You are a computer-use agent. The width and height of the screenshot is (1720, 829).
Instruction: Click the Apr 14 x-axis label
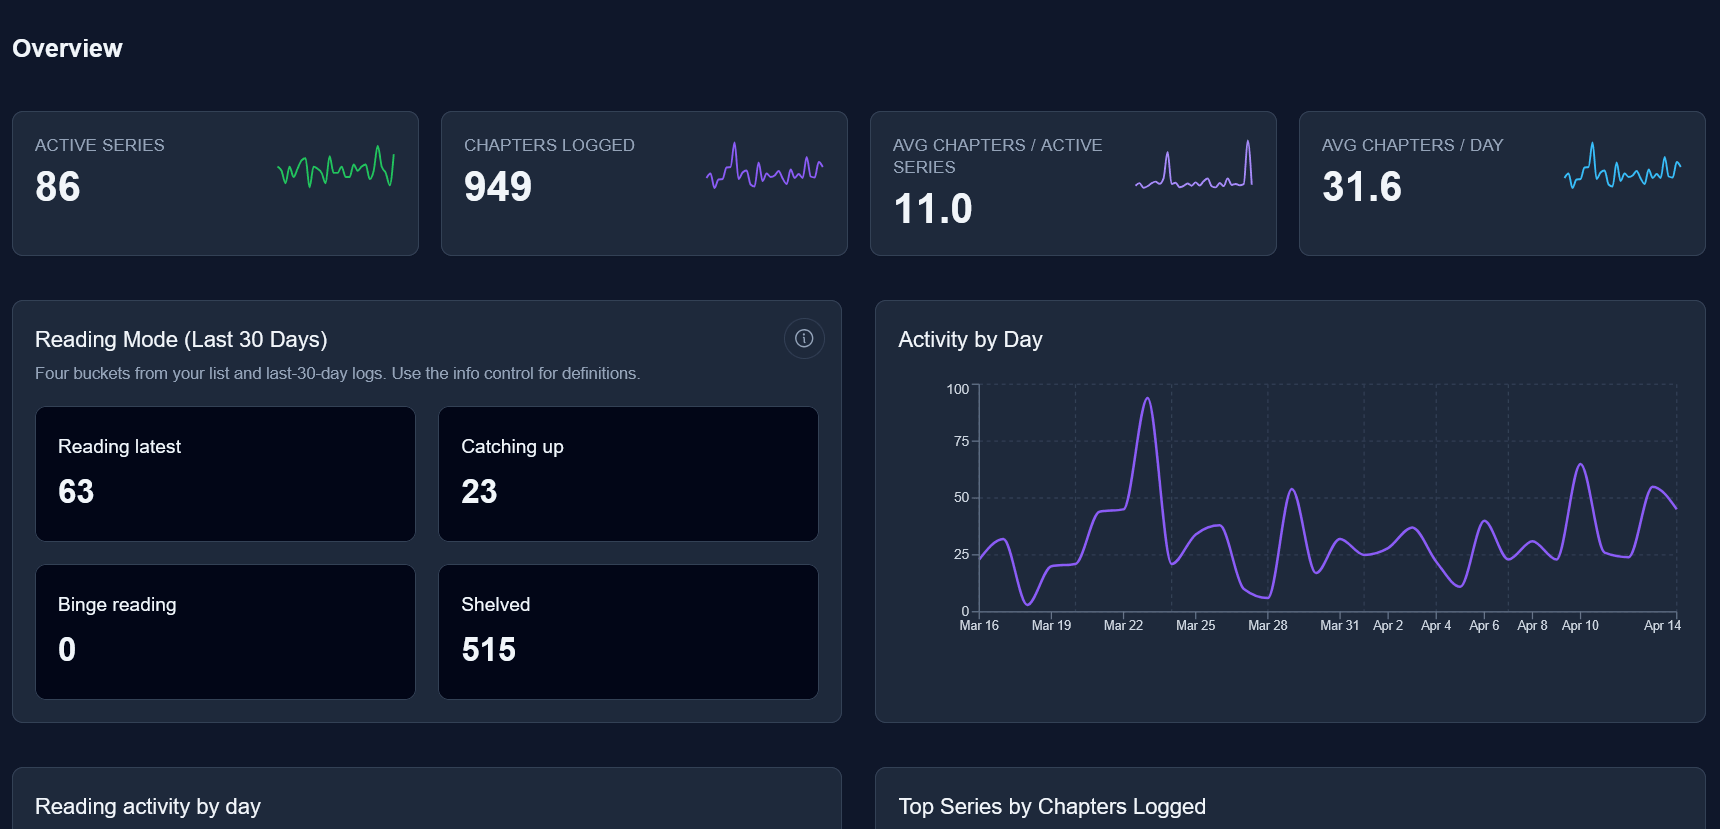click(1662, 626)
